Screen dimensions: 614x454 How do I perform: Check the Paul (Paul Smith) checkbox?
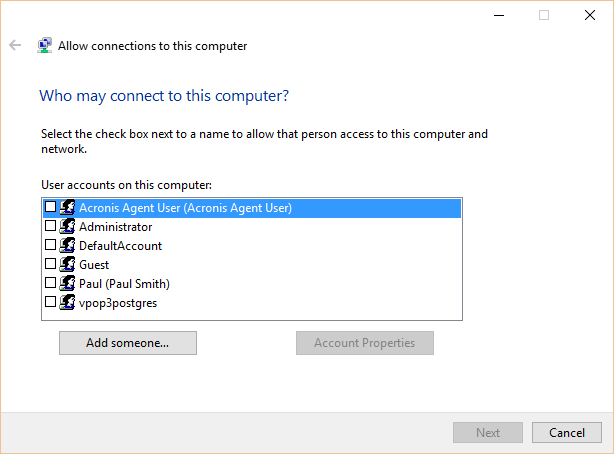(x=51, y=282)
